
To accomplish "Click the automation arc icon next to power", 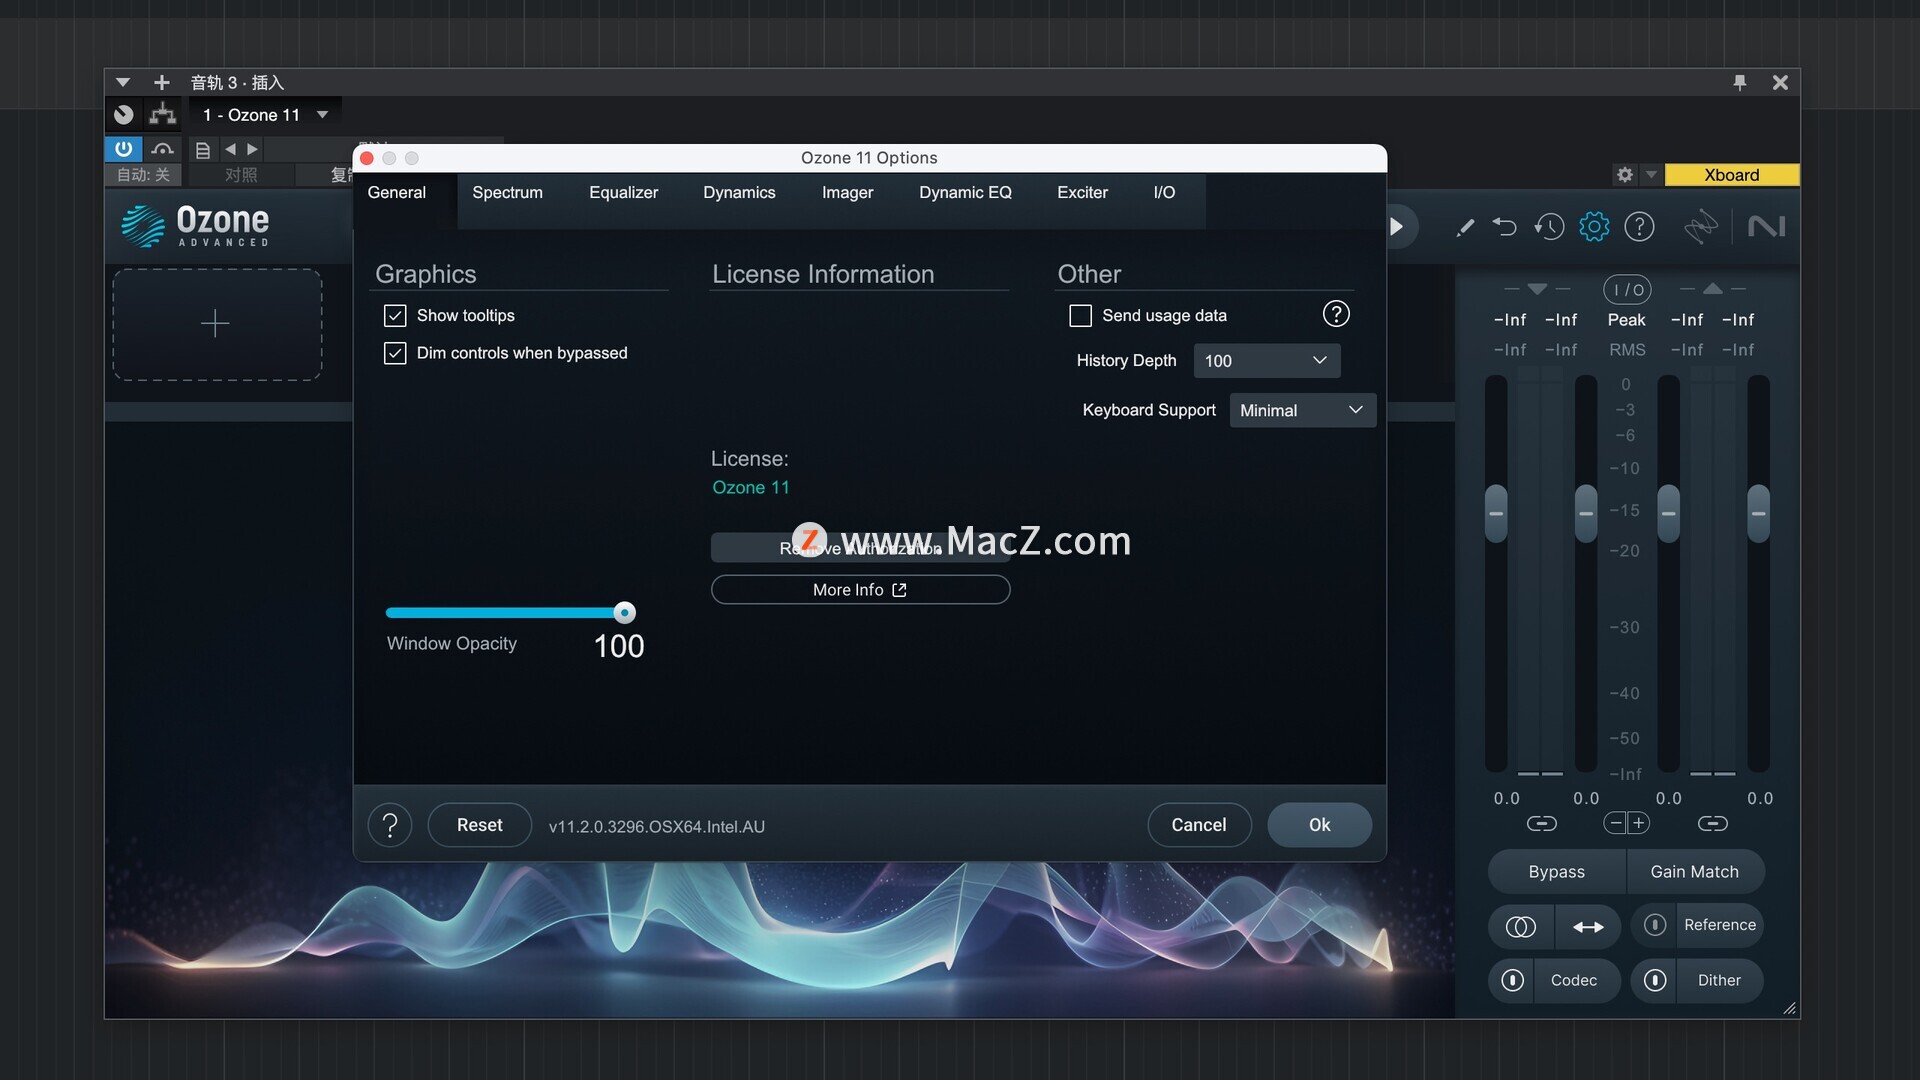I will point(162,149).
